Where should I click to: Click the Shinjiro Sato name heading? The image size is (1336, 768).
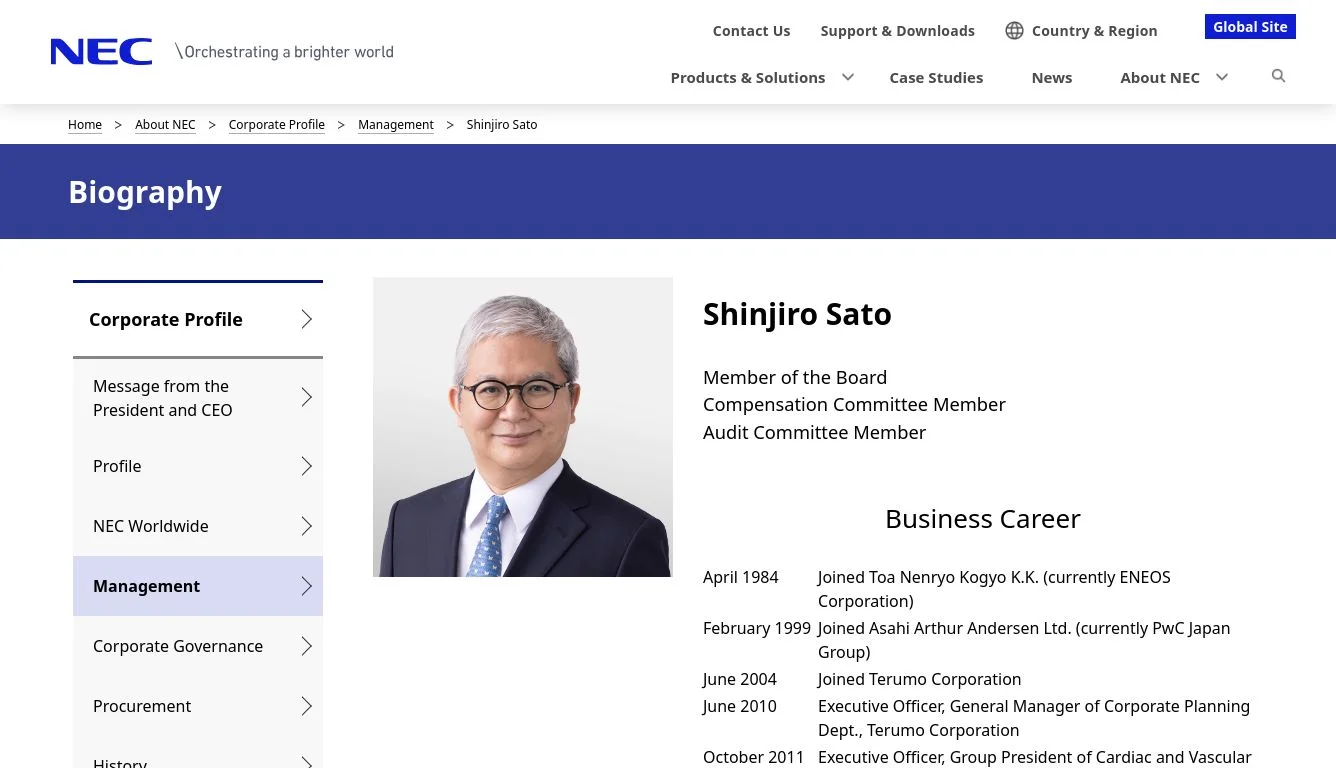tap(797, 314)
